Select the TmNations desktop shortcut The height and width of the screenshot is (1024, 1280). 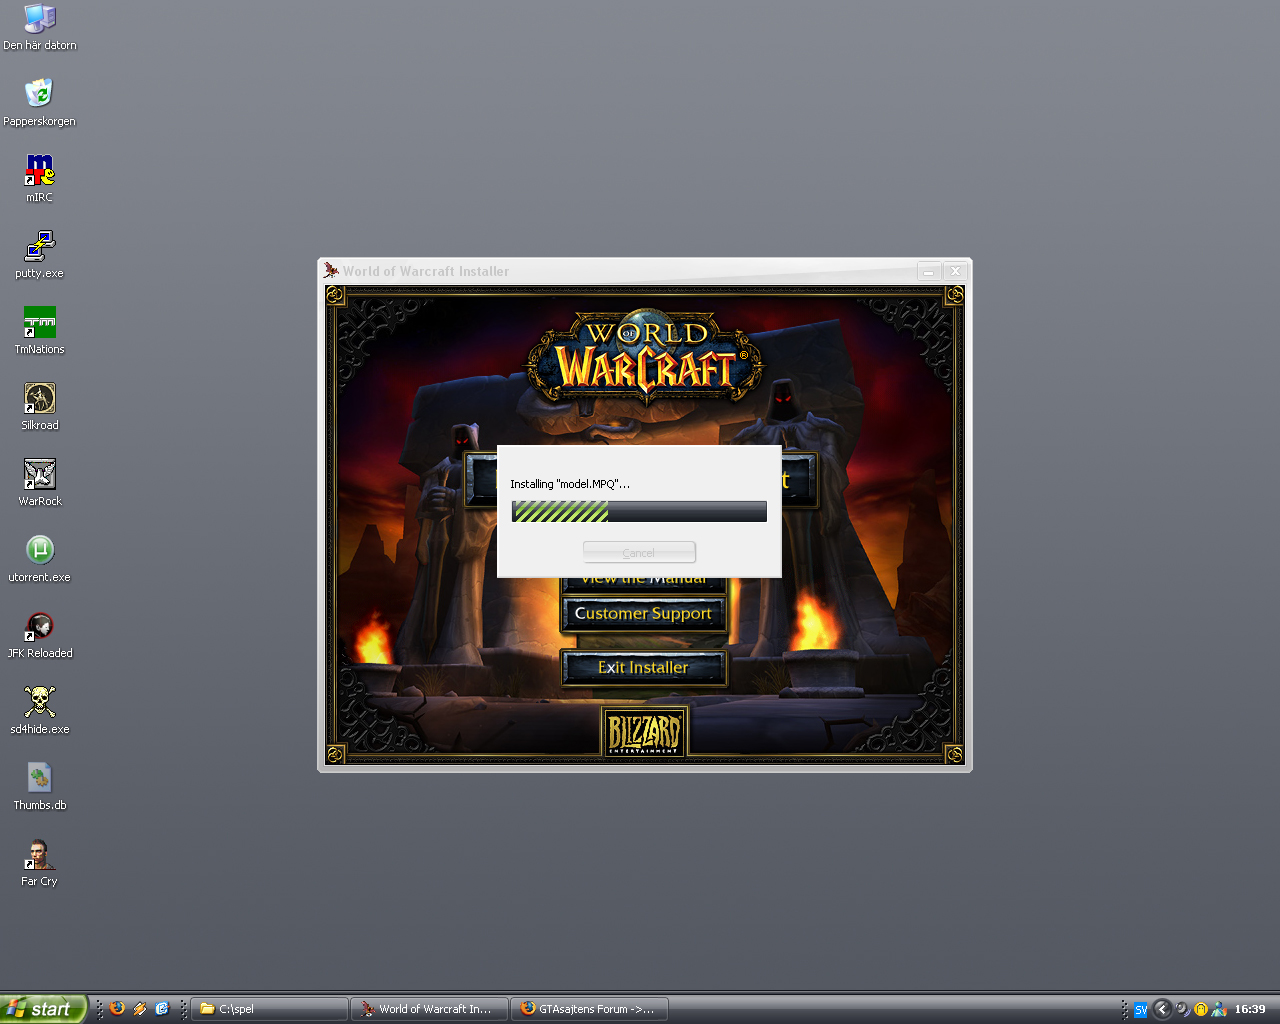click(x=39, y=331)
